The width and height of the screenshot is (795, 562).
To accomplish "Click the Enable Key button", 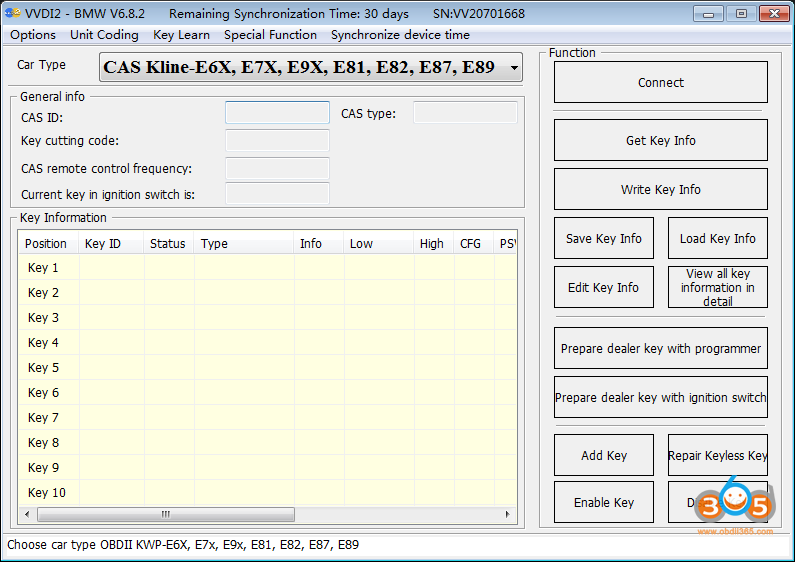I will tap(604, 503).
